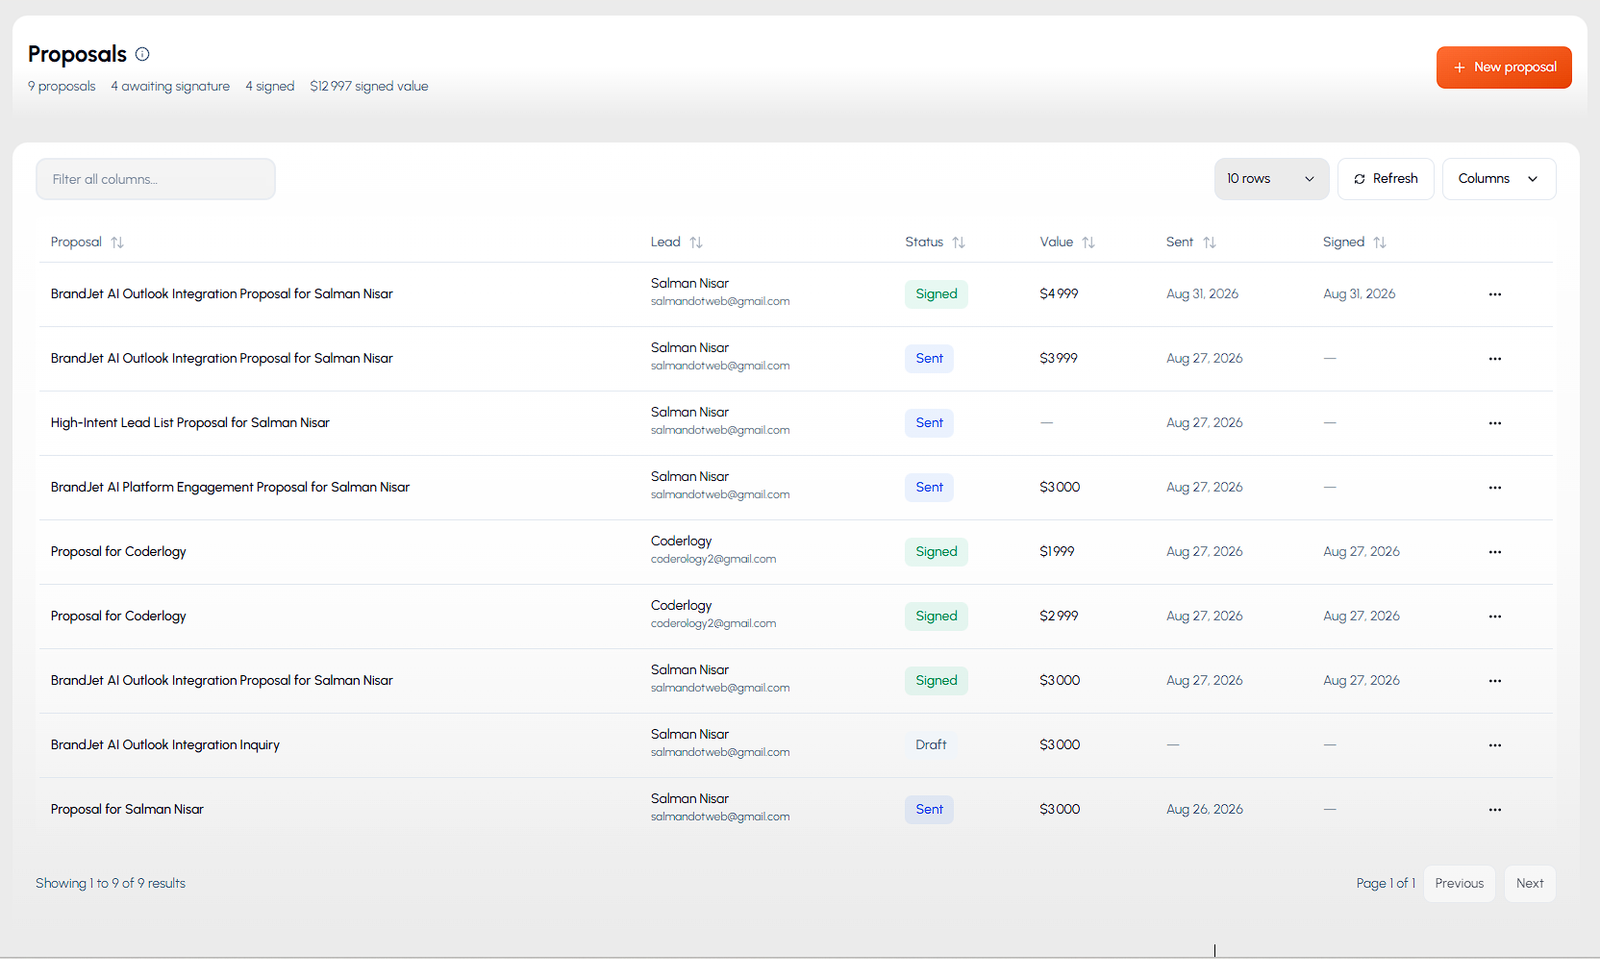Screen dimensions: 1600x959
Task: Open row menu for $4999 signed proposal
Action: click(x=1495, y=294)
